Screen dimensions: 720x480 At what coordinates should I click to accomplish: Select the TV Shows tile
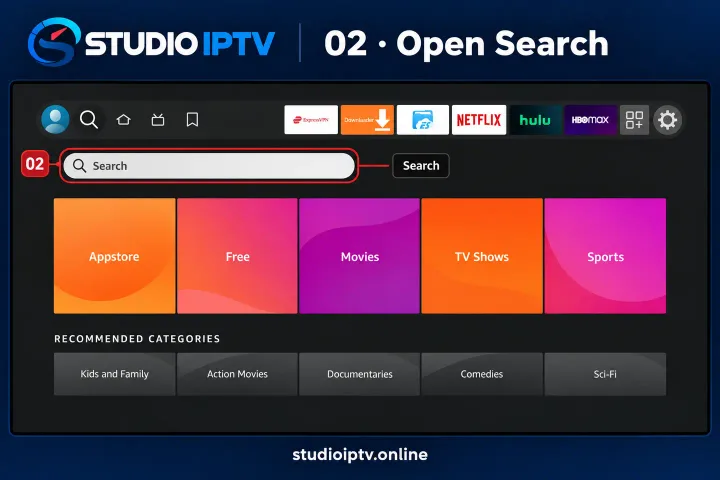click(482, 256)
